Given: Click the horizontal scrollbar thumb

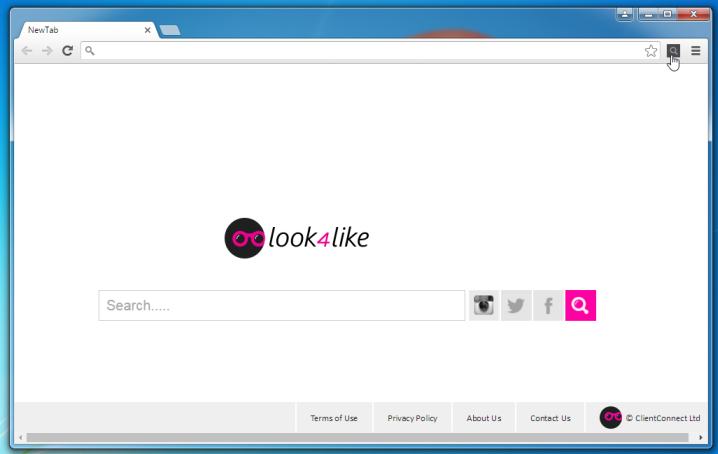Looking at the screenshot, I should coord(357,438).
